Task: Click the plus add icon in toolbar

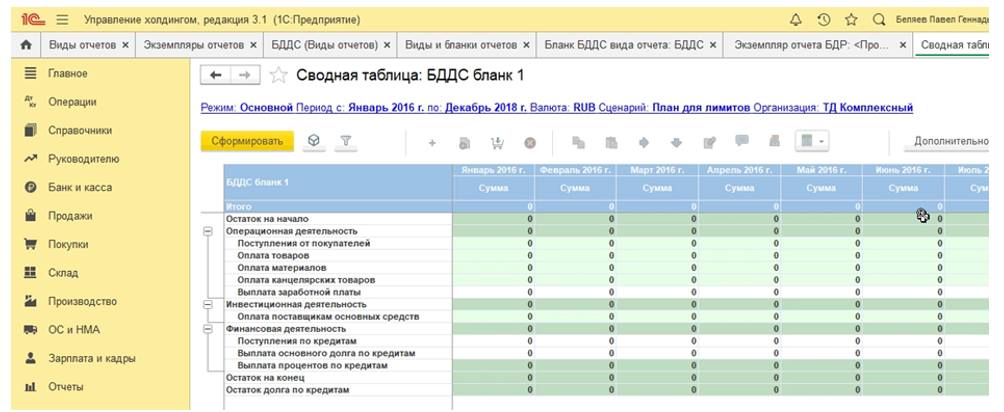Action: (432, 143)
